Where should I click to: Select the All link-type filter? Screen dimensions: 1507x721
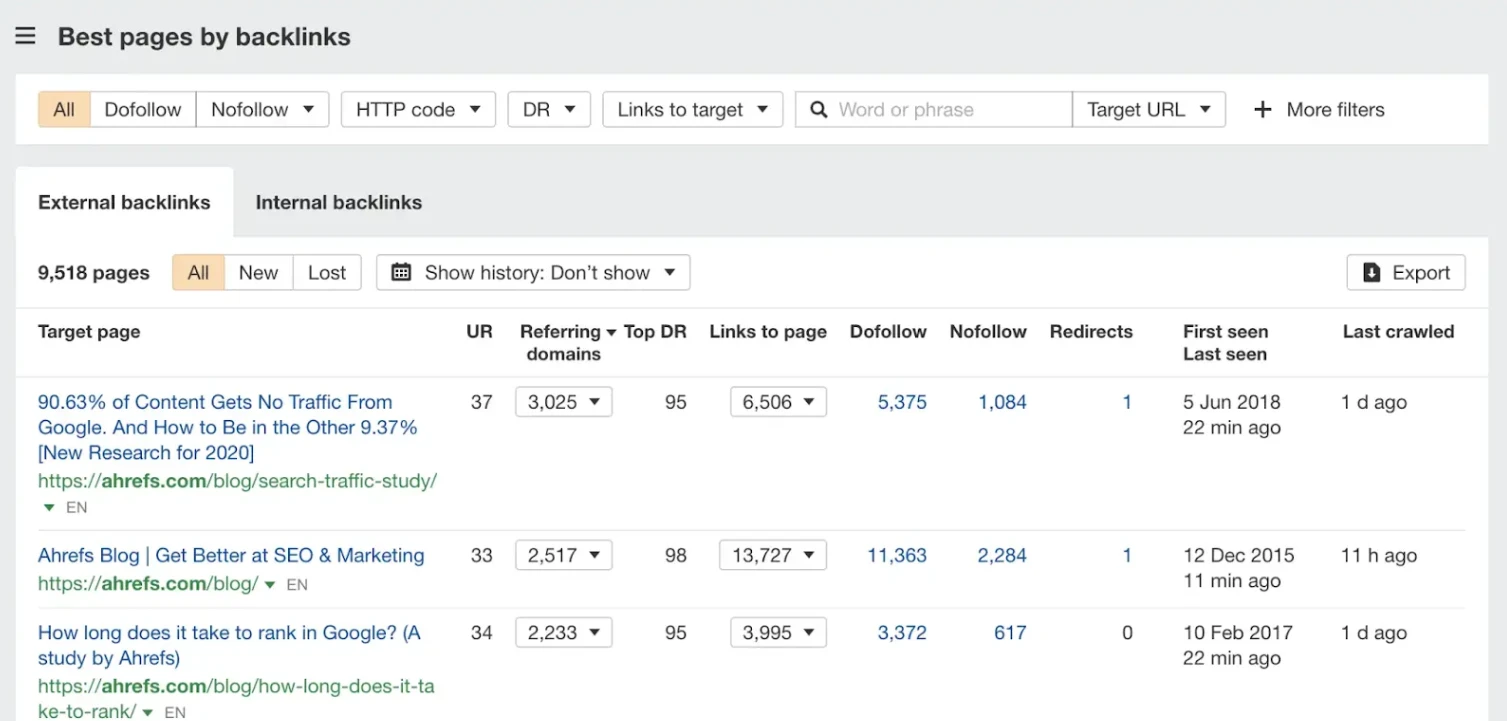(x=64, y=110)
